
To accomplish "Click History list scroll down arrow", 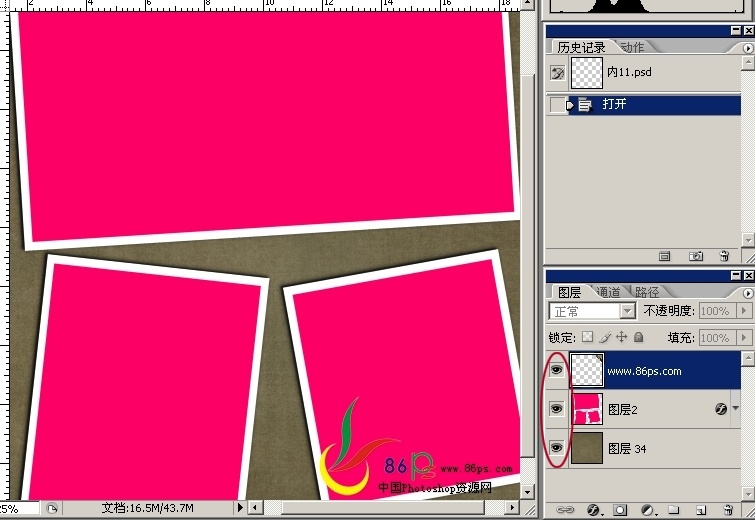I will (748, 239).
